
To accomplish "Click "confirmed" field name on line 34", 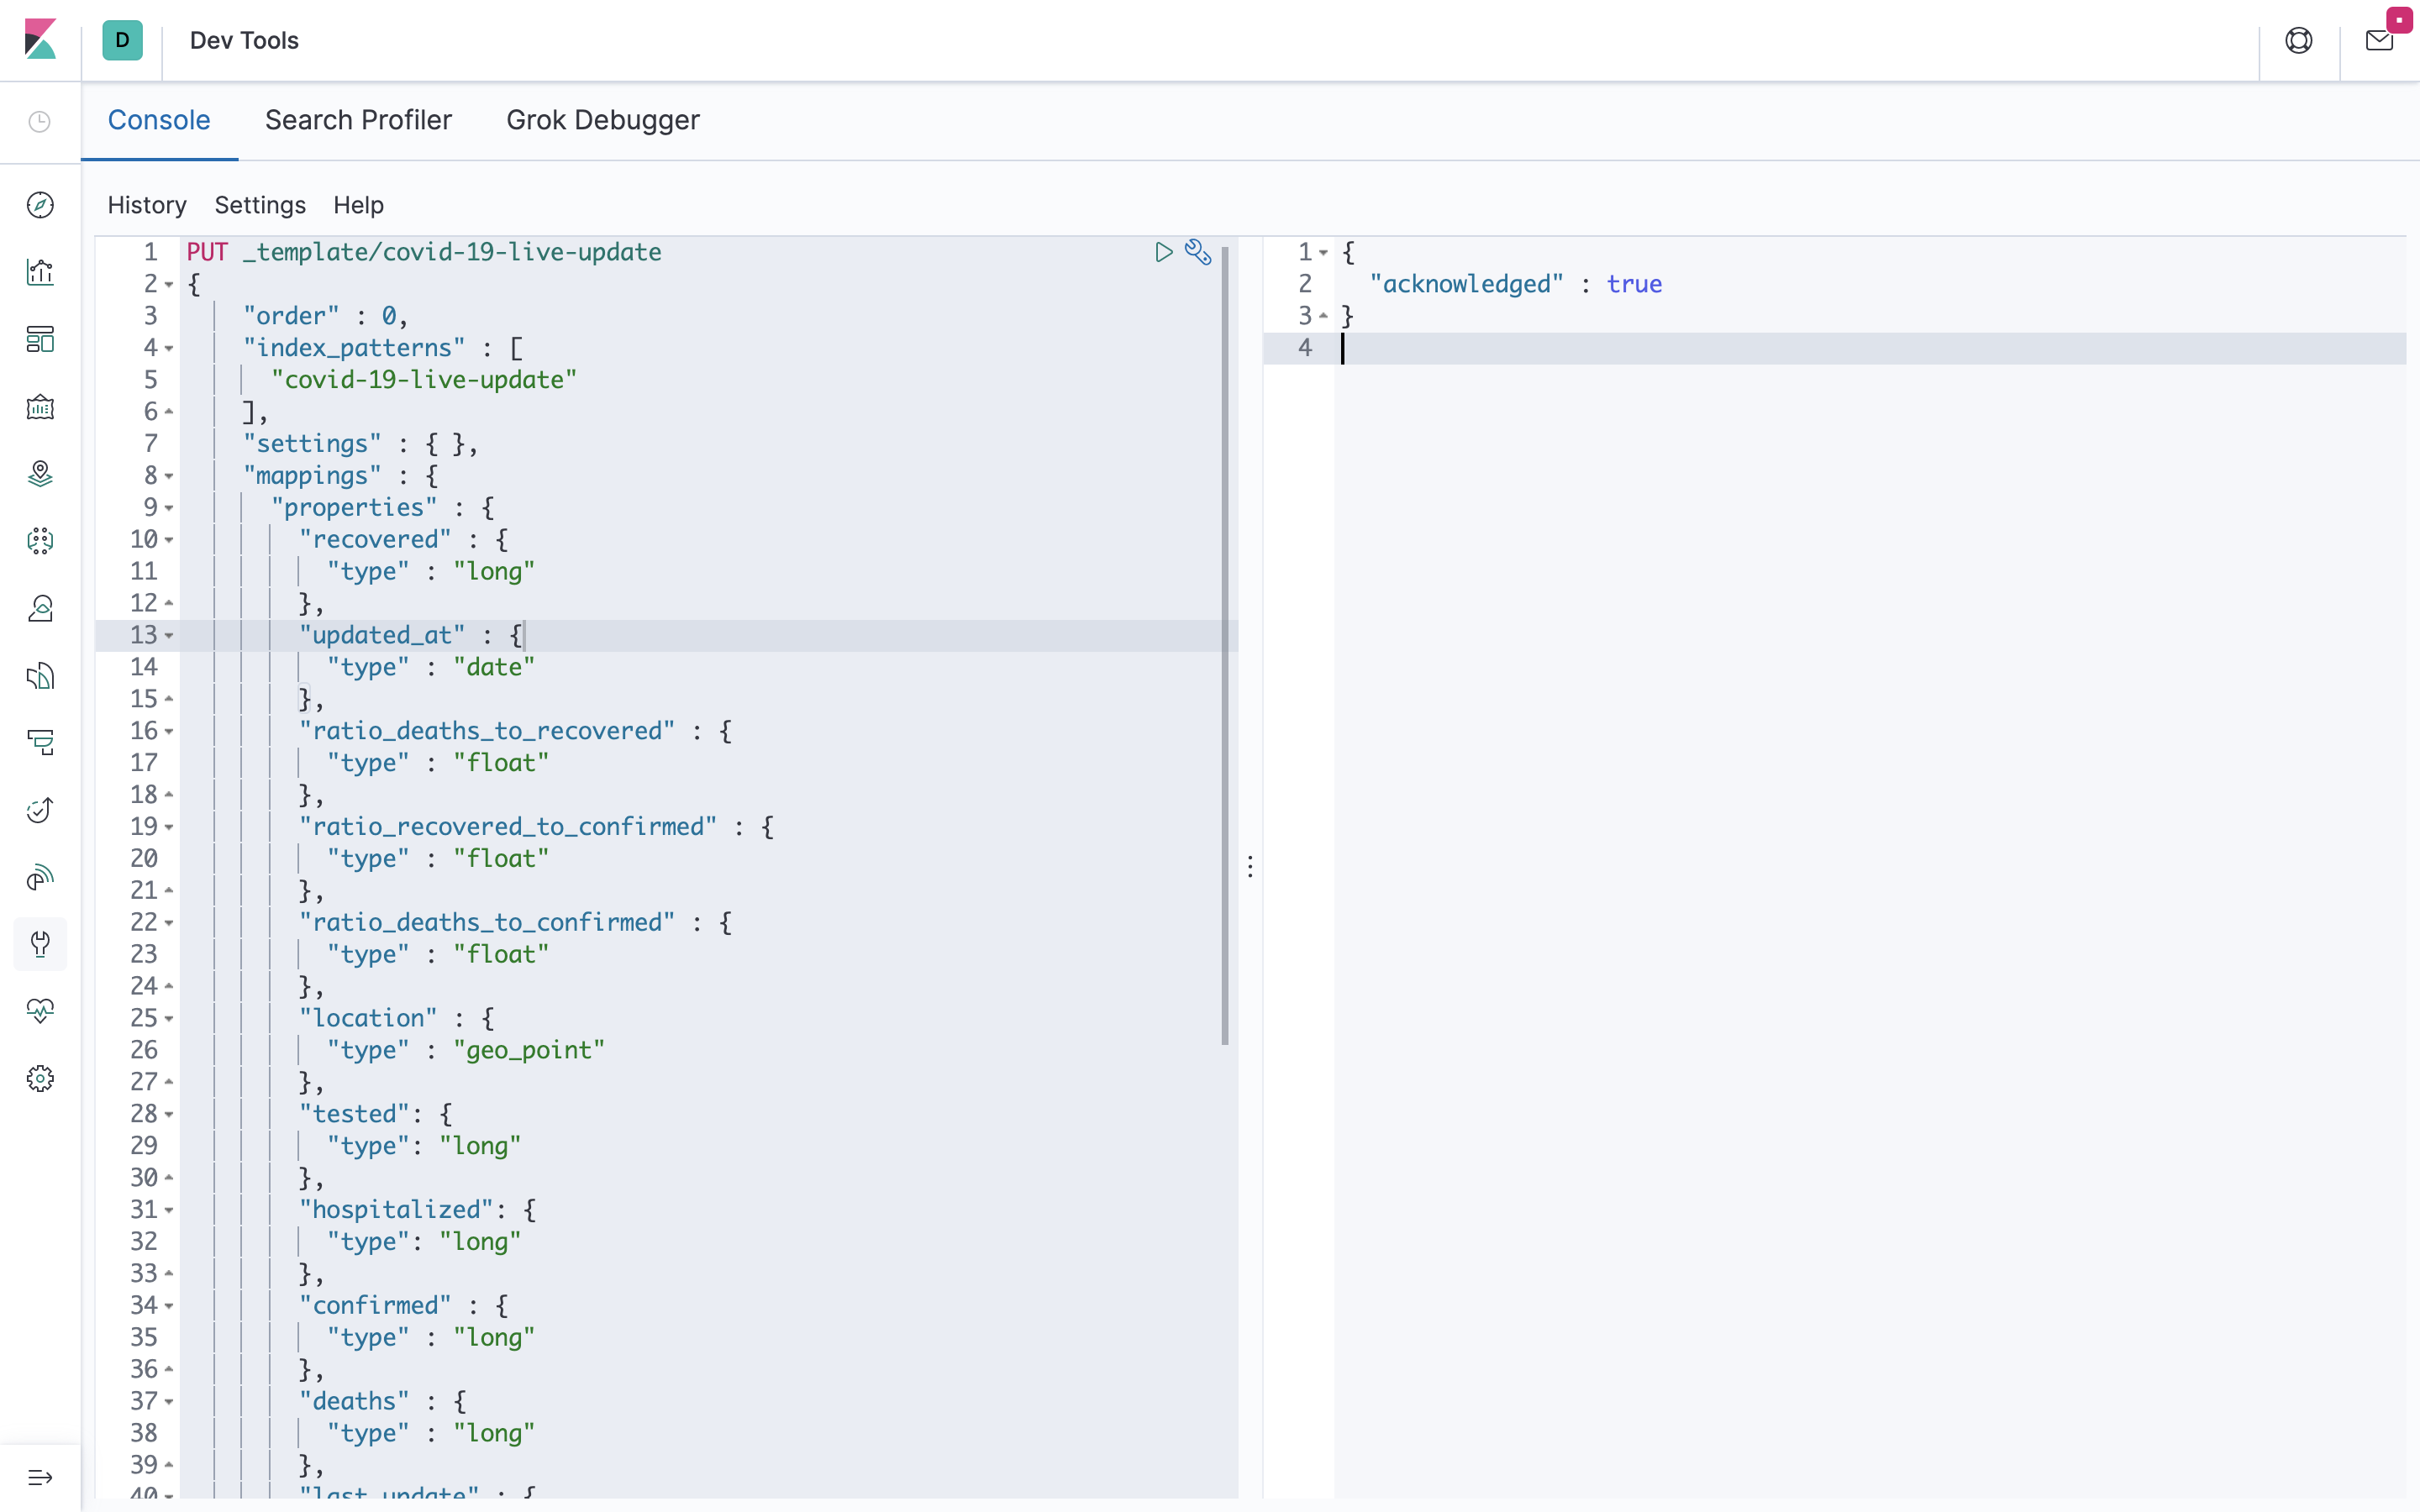I will coord(375,1305).
